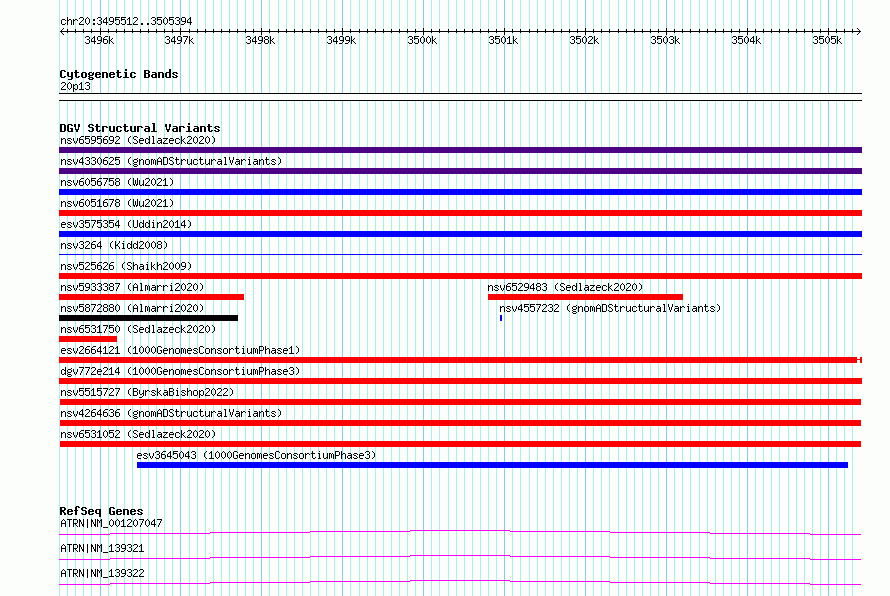Open the nsv5872880 (Almarri2020) variant label
This screenshot has height=596, width=890.
tap(132, 308)
